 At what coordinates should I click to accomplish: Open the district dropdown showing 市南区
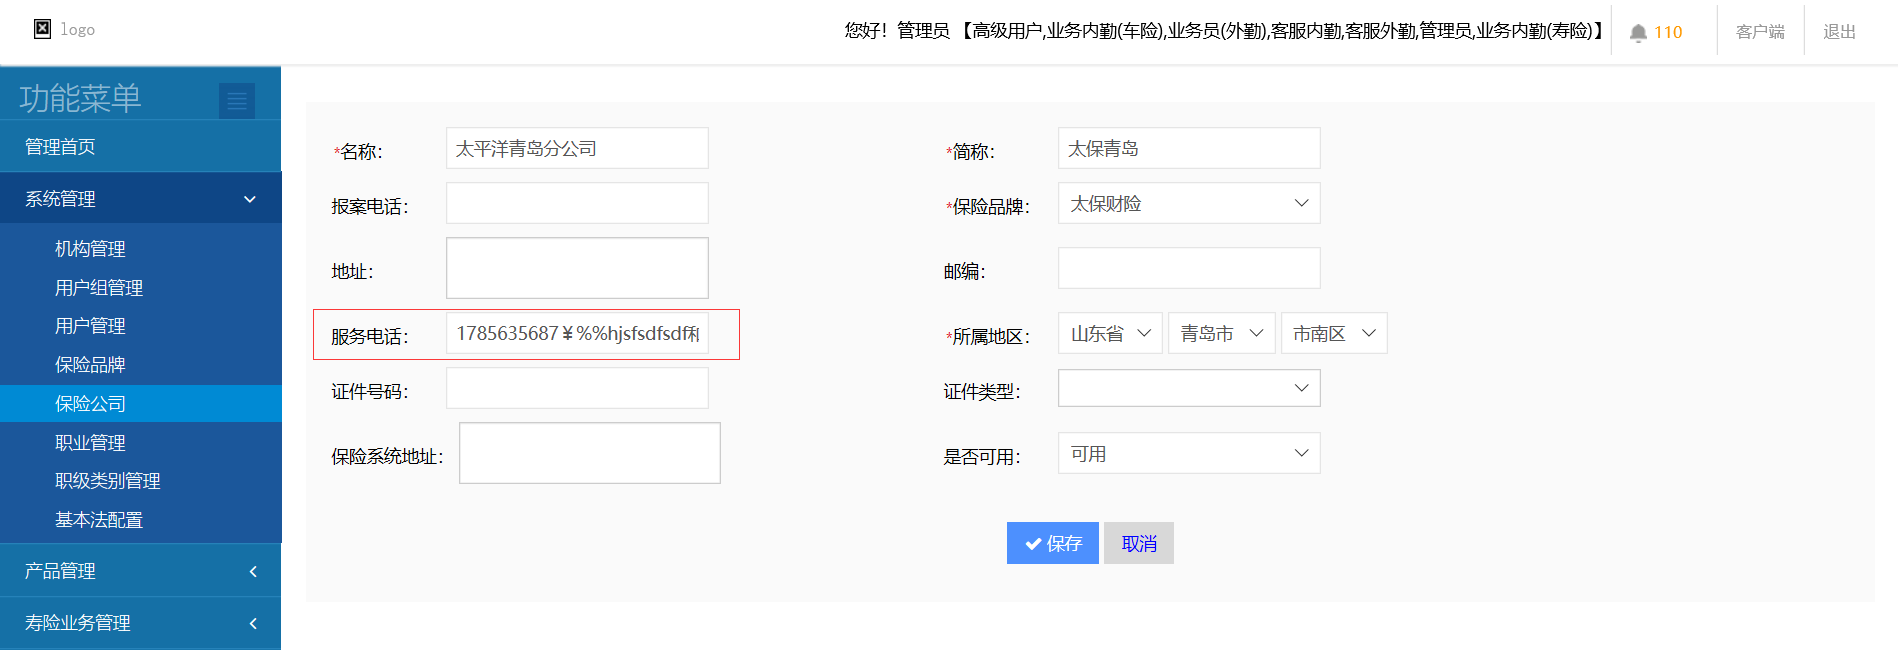pos(1334,333)
